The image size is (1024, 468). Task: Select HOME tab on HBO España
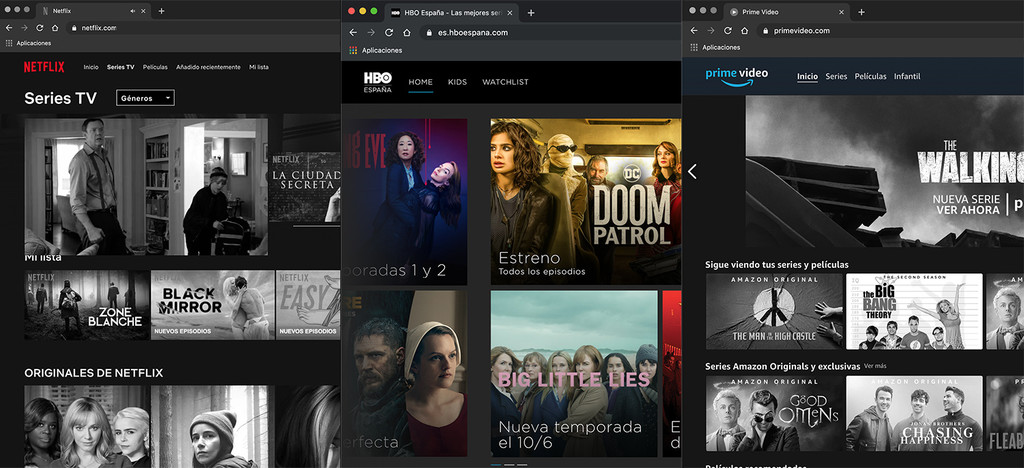pyautogui.click(x=421, y=82)
